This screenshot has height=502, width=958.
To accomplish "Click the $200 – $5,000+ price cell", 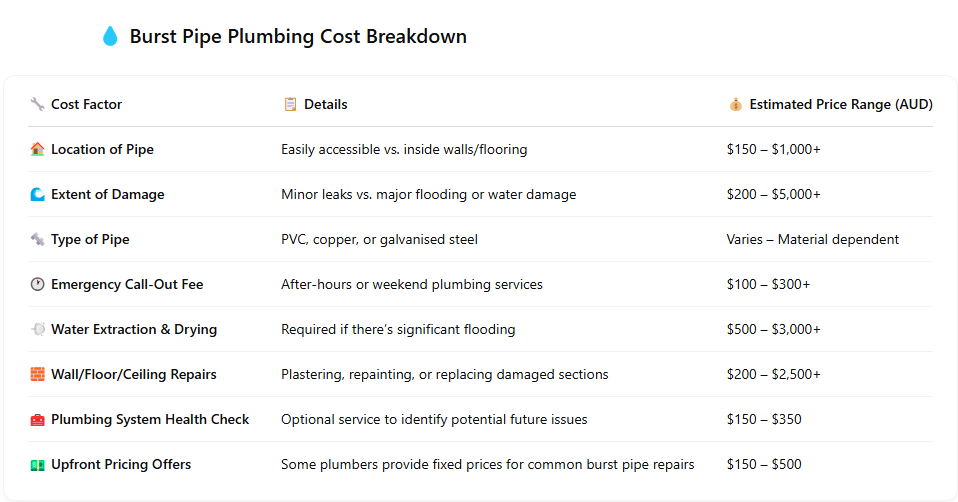I will click(x=773, y=194).
